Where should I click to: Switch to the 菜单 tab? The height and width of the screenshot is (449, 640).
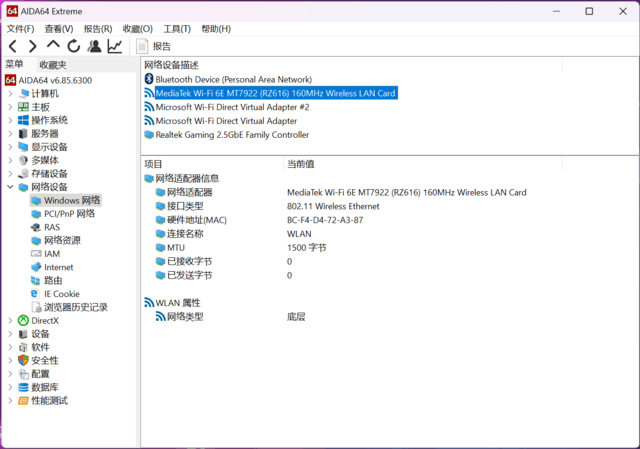pyautogui.click(x=14, y=64)
